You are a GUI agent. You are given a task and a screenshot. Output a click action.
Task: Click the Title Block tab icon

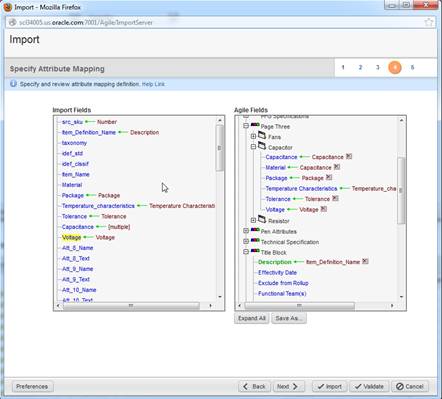click(x=255, y=251)
